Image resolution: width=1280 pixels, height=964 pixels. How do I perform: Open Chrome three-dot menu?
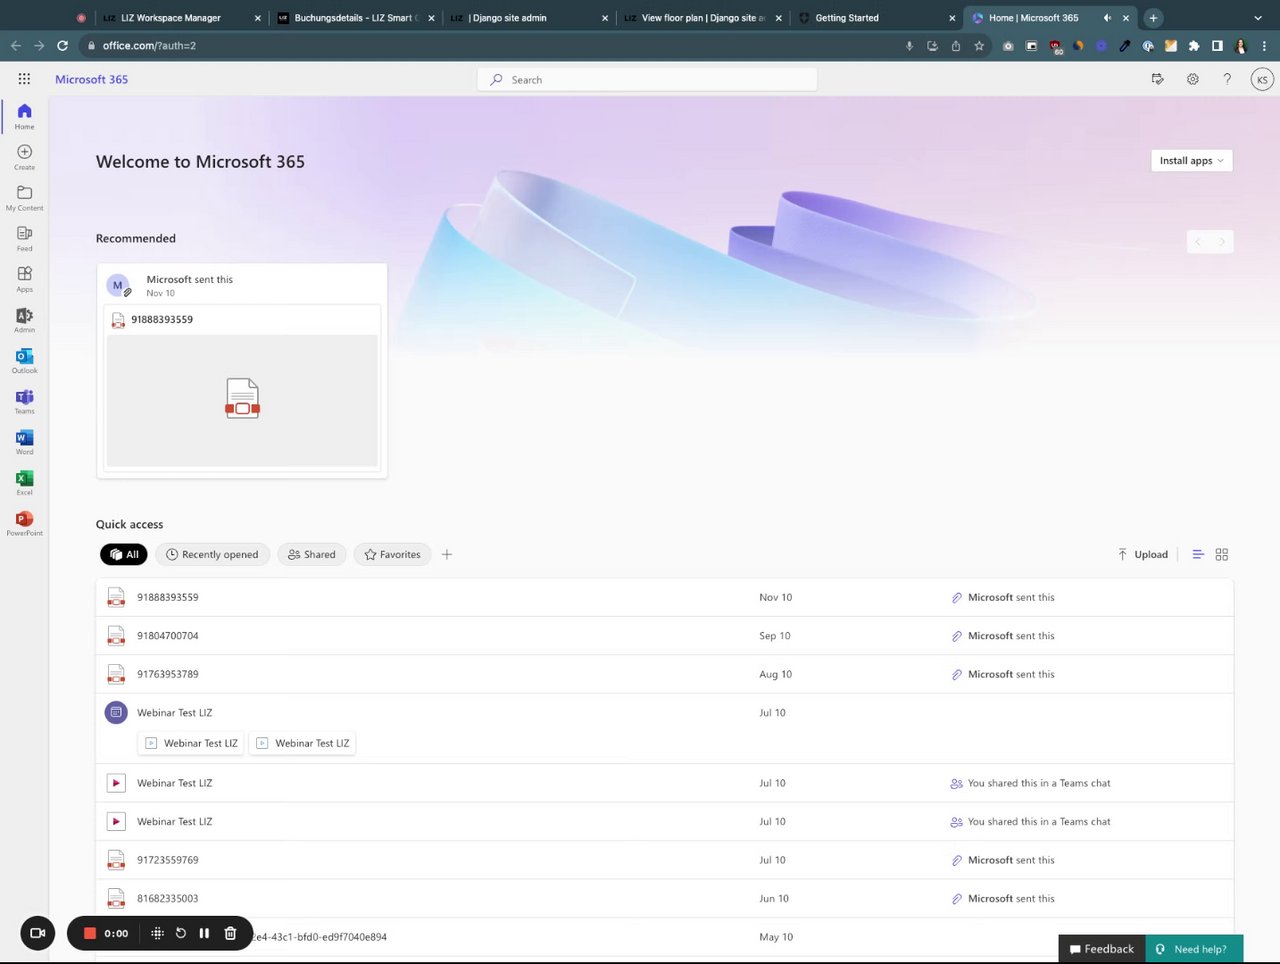point(1264,45)
